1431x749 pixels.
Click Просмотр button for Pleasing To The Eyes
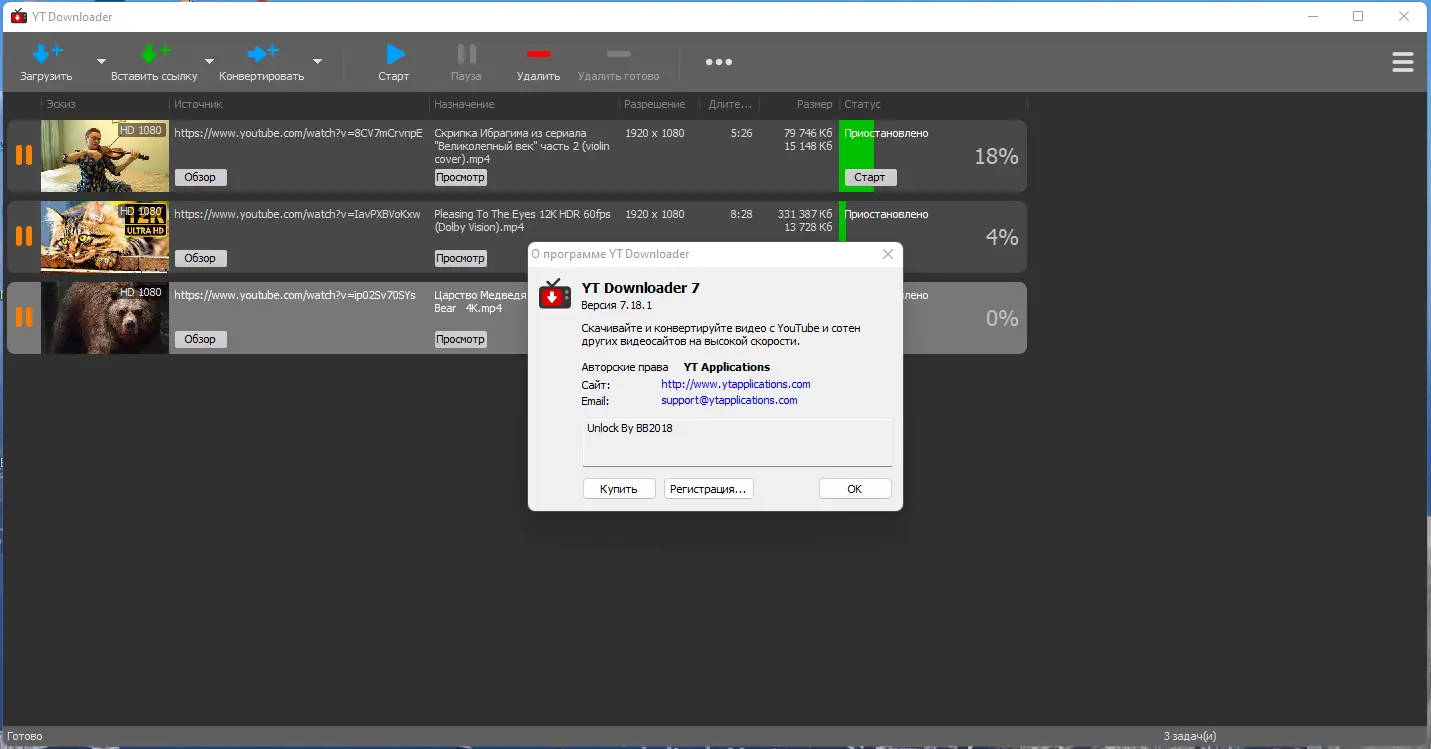tap(461, 258)
